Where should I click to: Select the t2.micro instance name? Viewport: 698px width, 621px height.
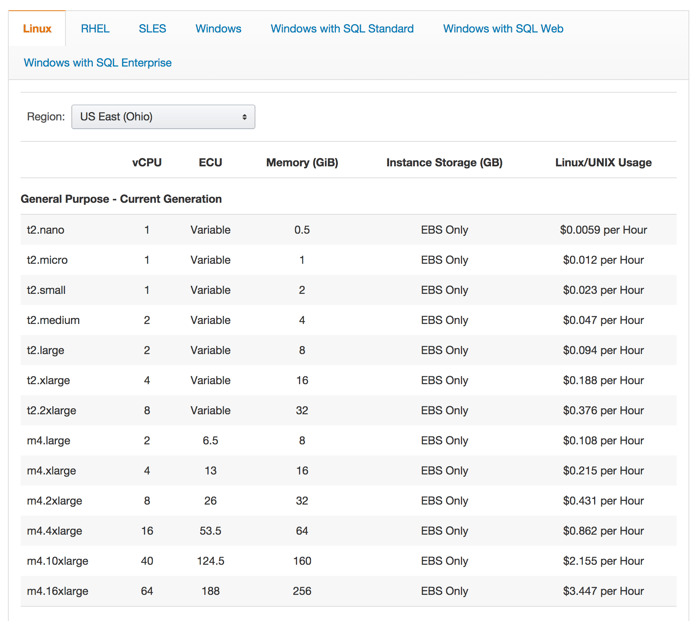pos(47,260)
